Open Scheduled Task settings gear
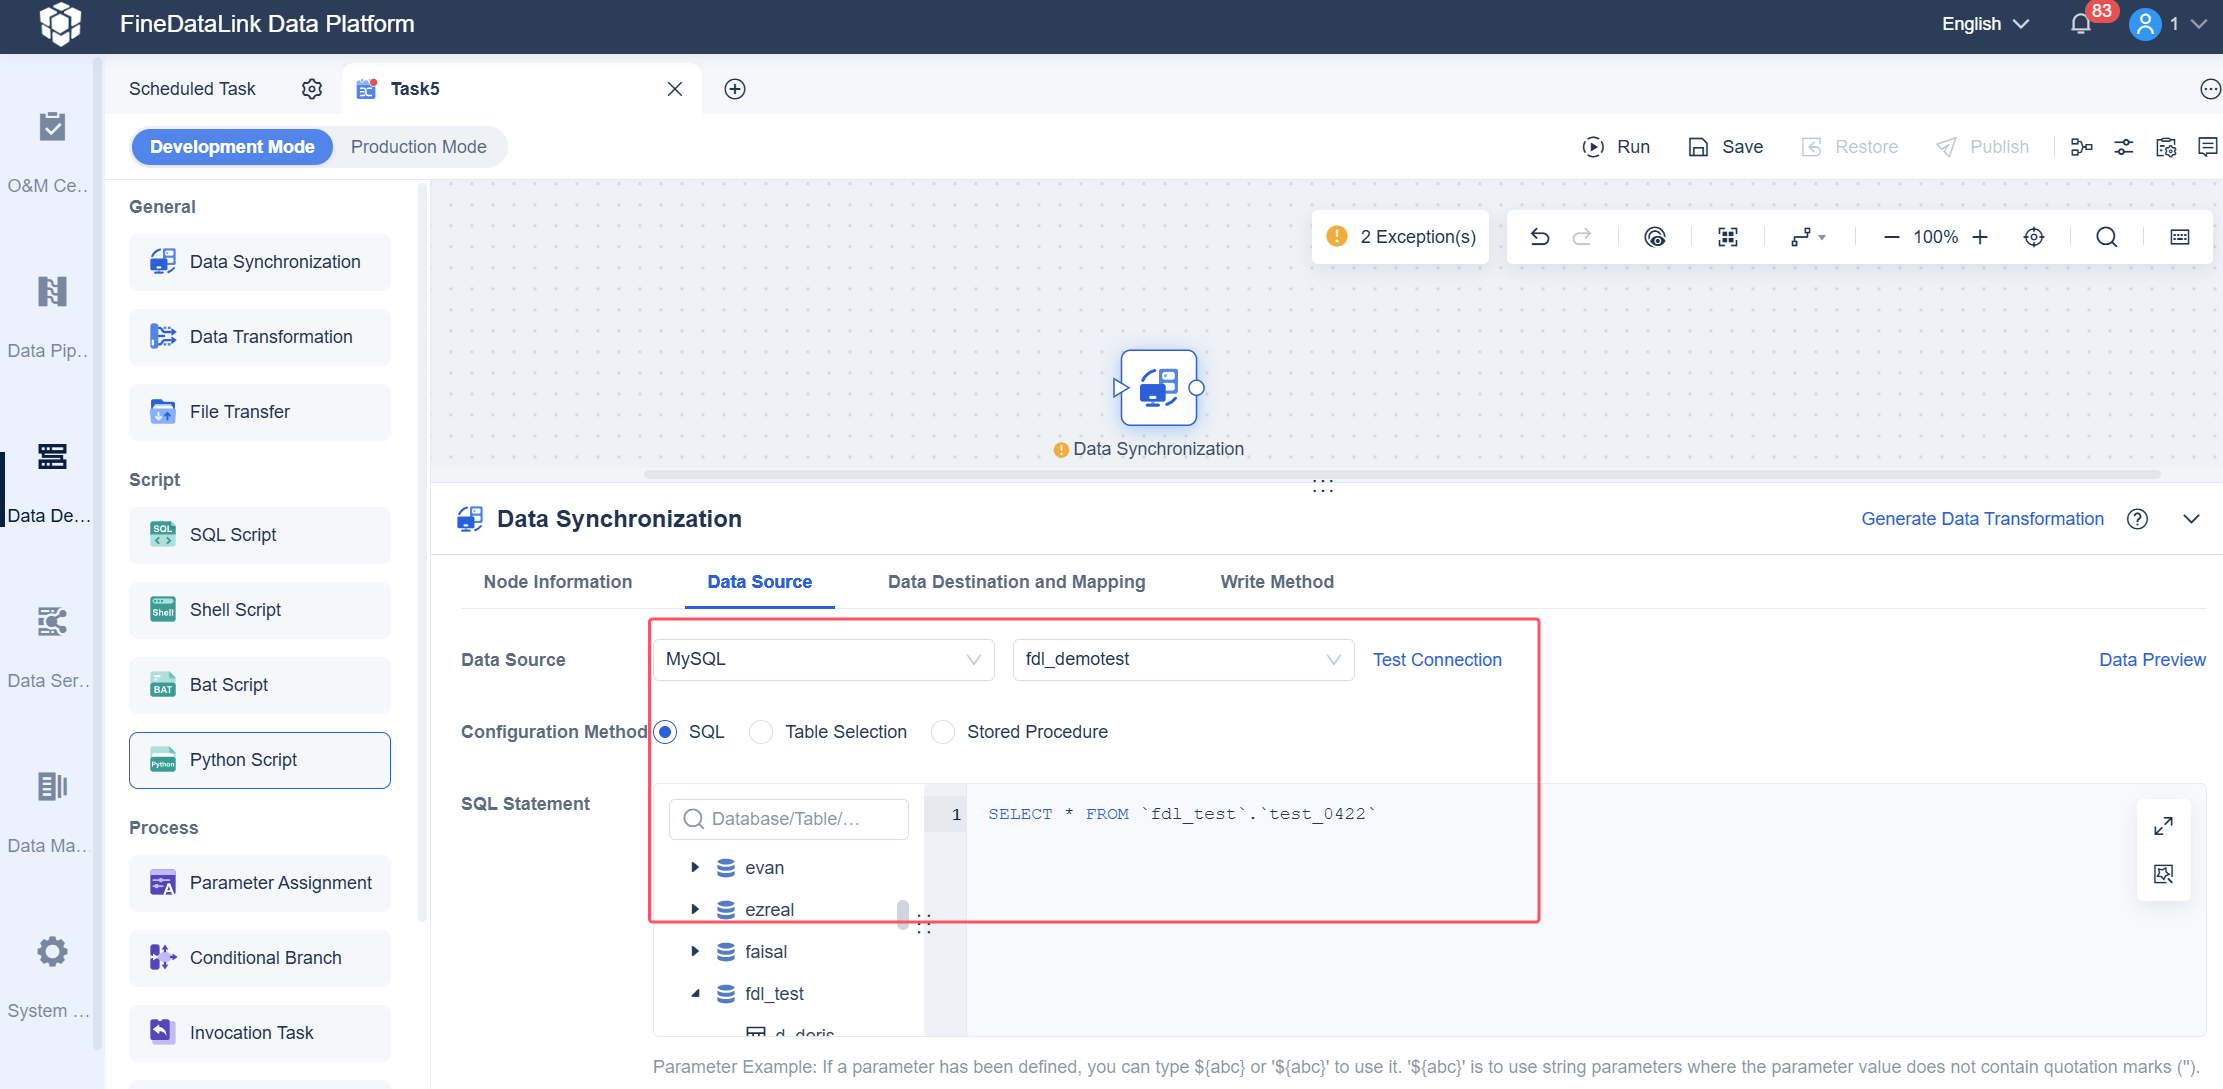The width and height of the screenshot is (2223, 1089). (312, 89)
